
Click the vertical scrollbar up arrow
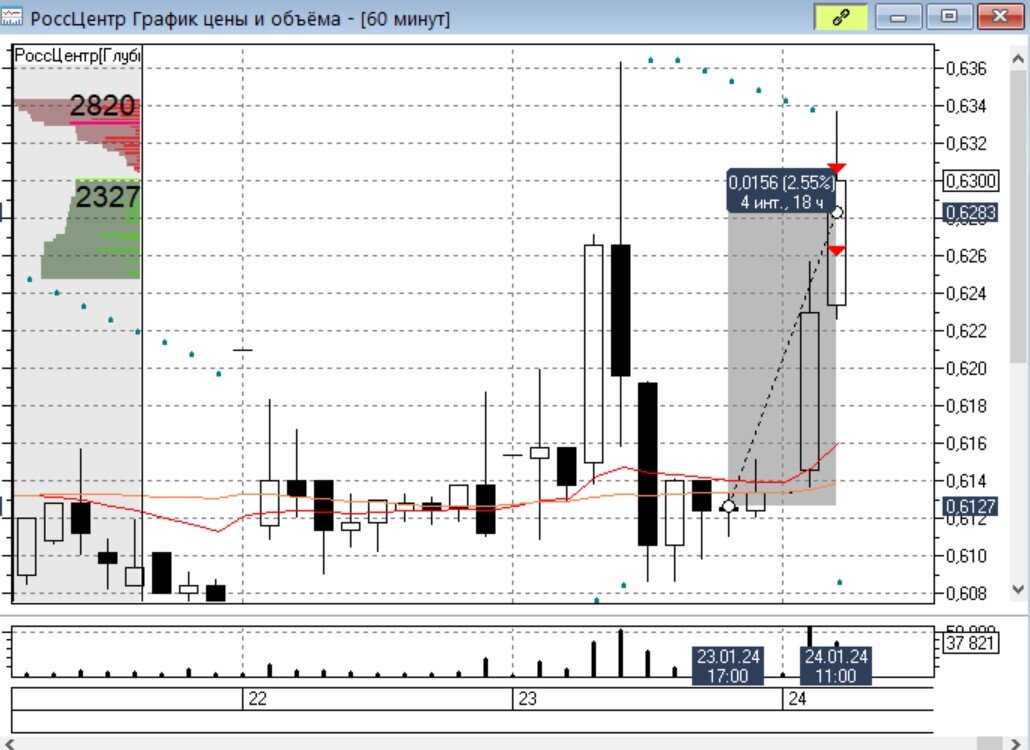[x=1018, y=59]
